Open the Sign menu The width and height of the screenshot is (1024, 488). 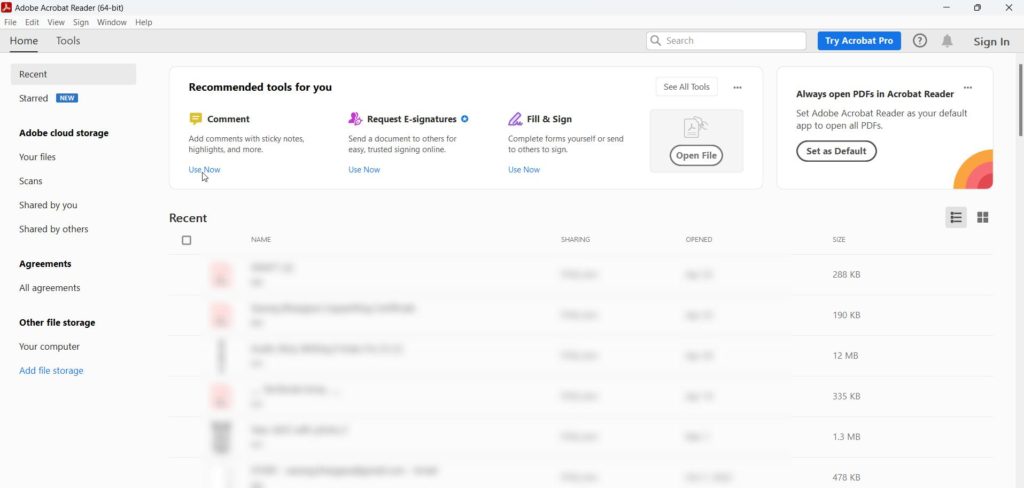[x=81, y=22]
